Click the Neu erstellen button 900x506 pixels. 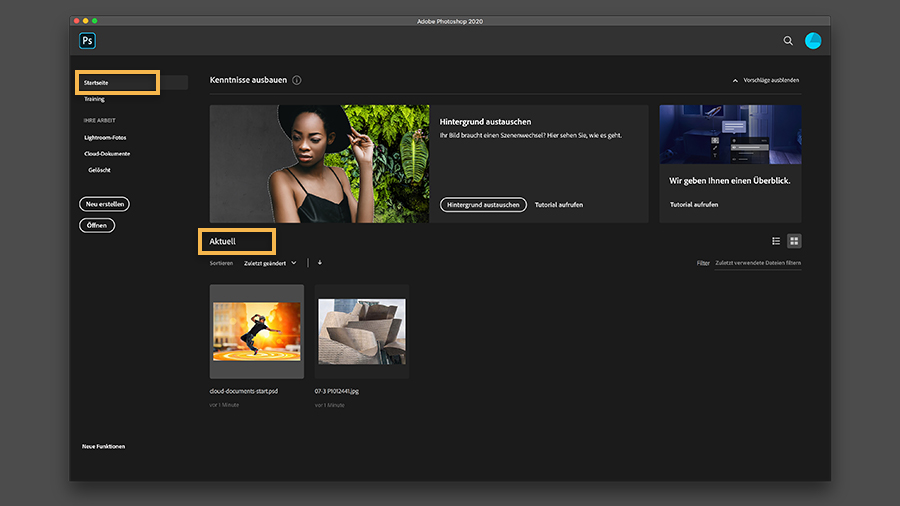(x=104, y=204)
